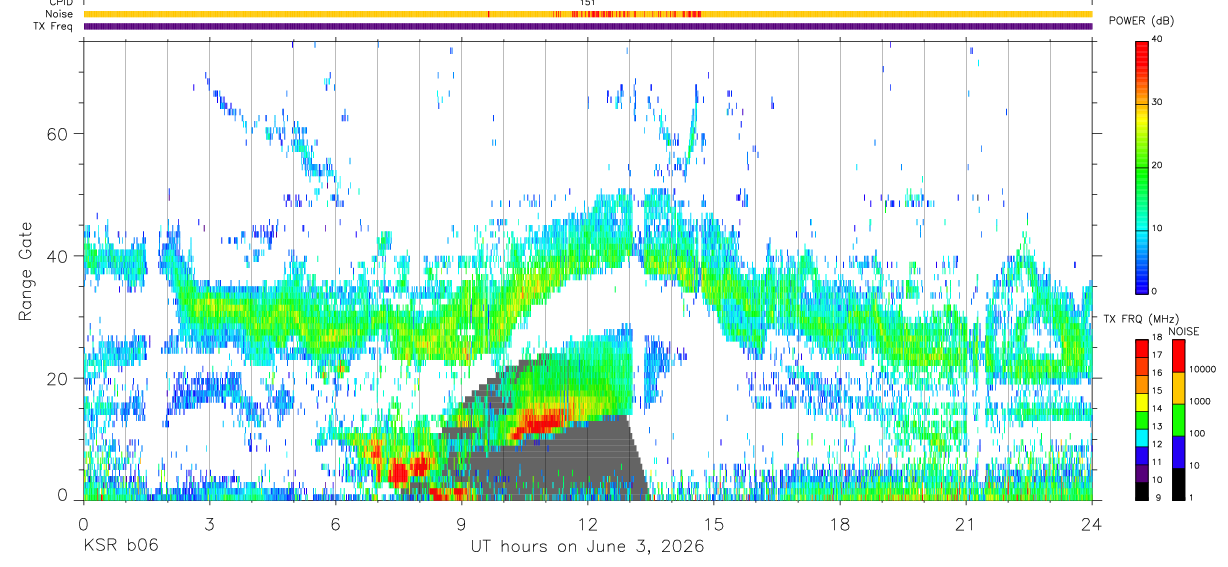Screen dimensions: 1228x567
Task: Click the 1000 tick on the NOISE legend
Action: 1198,401
